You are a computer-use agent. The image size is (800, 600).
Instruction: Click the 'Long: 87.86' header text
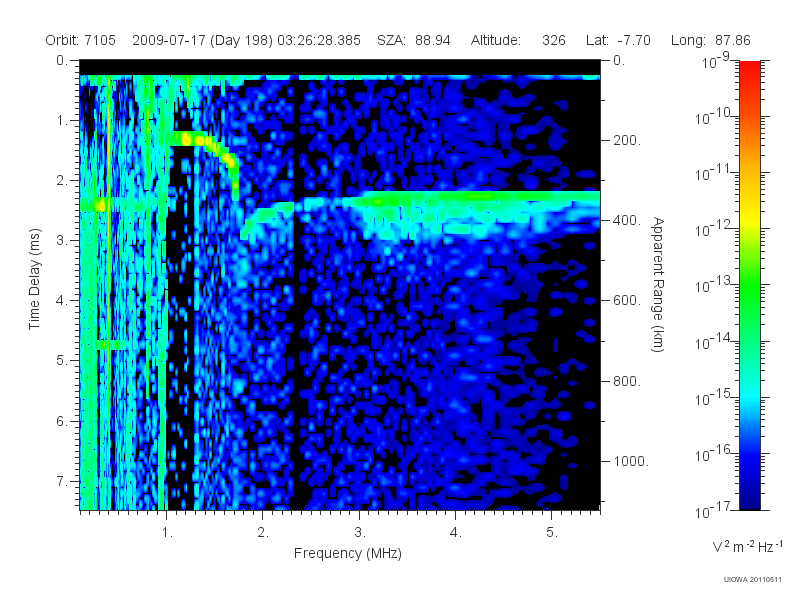pyautogui.click(x=711, y=40)
